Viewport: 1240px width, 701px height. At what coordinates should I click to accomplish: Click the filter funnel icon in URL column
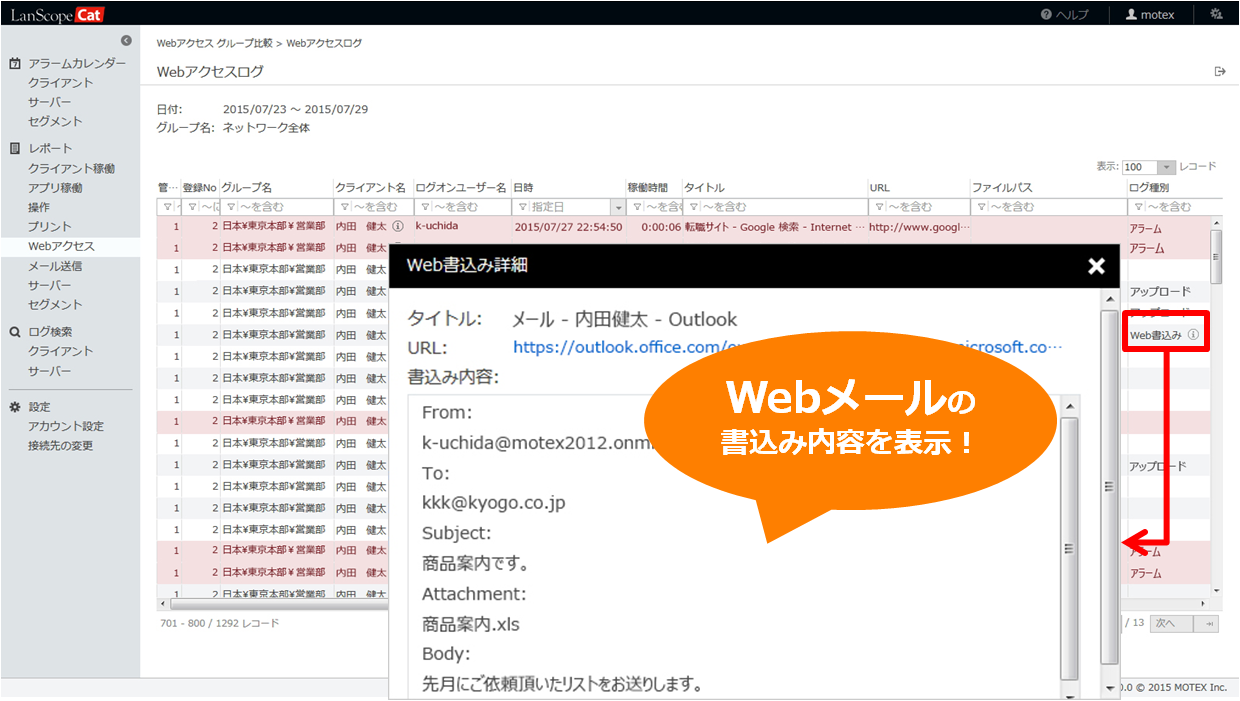pyautogui.click(x=879, y=207)
